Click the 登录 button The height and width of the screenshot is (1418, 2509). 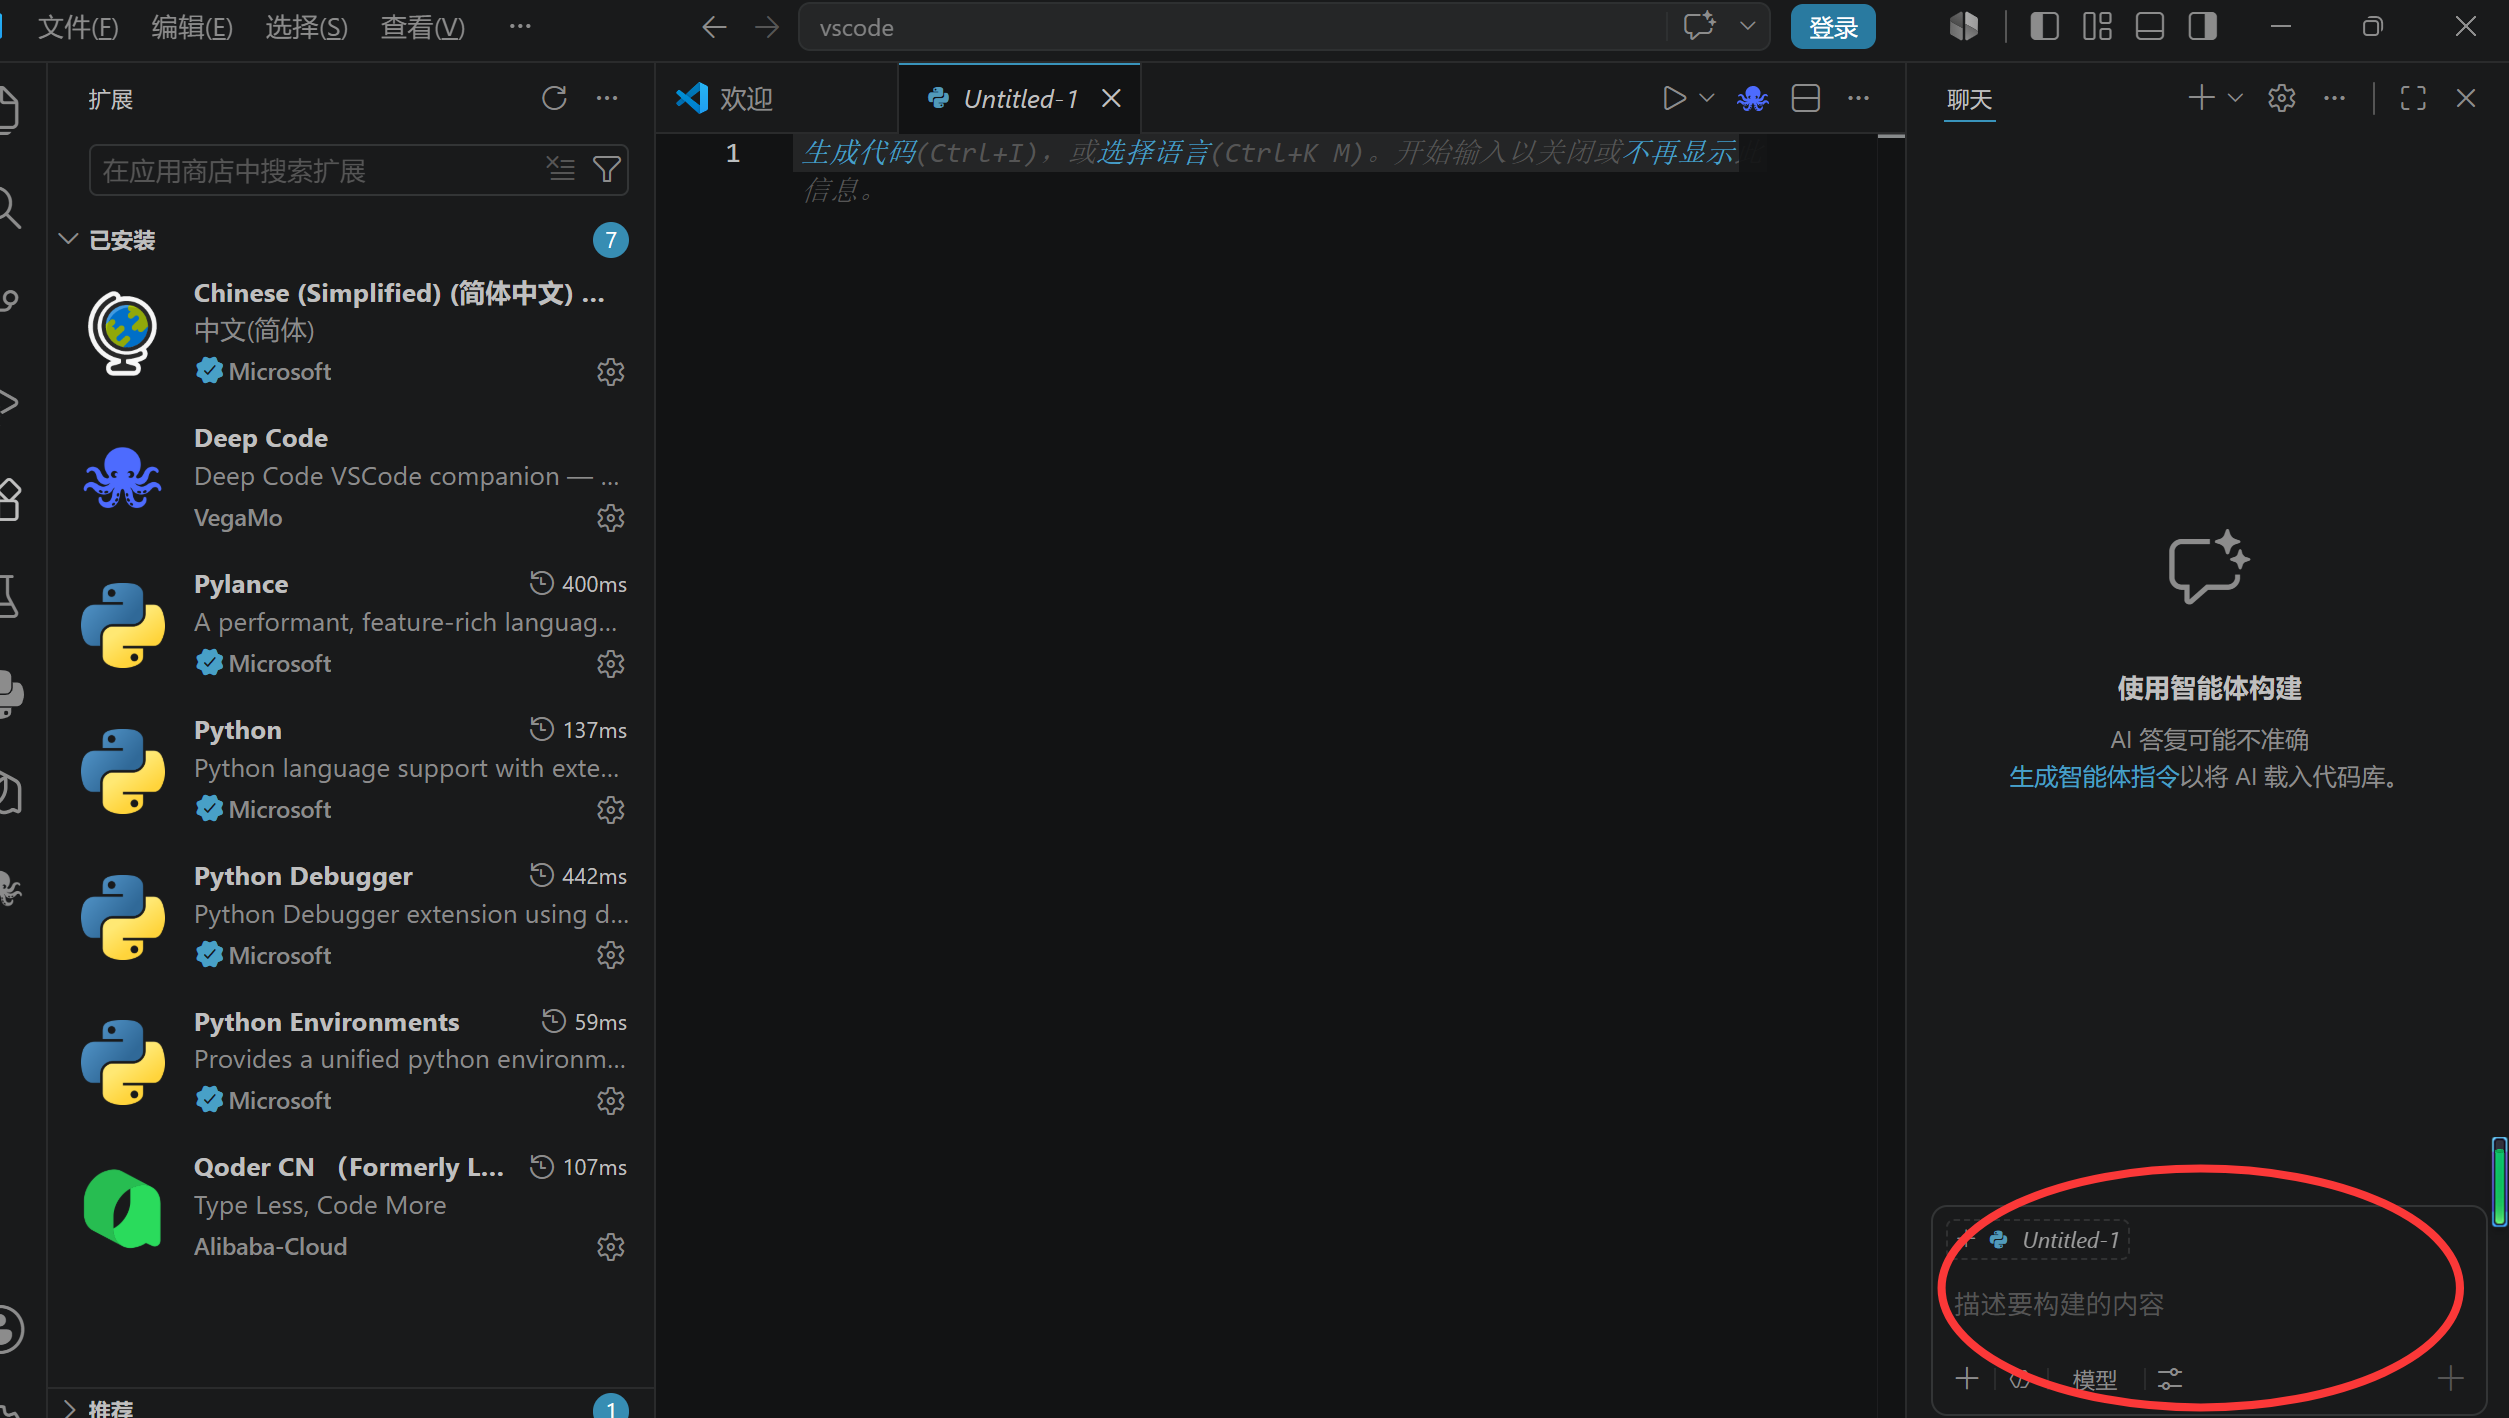pos(1833,27)
